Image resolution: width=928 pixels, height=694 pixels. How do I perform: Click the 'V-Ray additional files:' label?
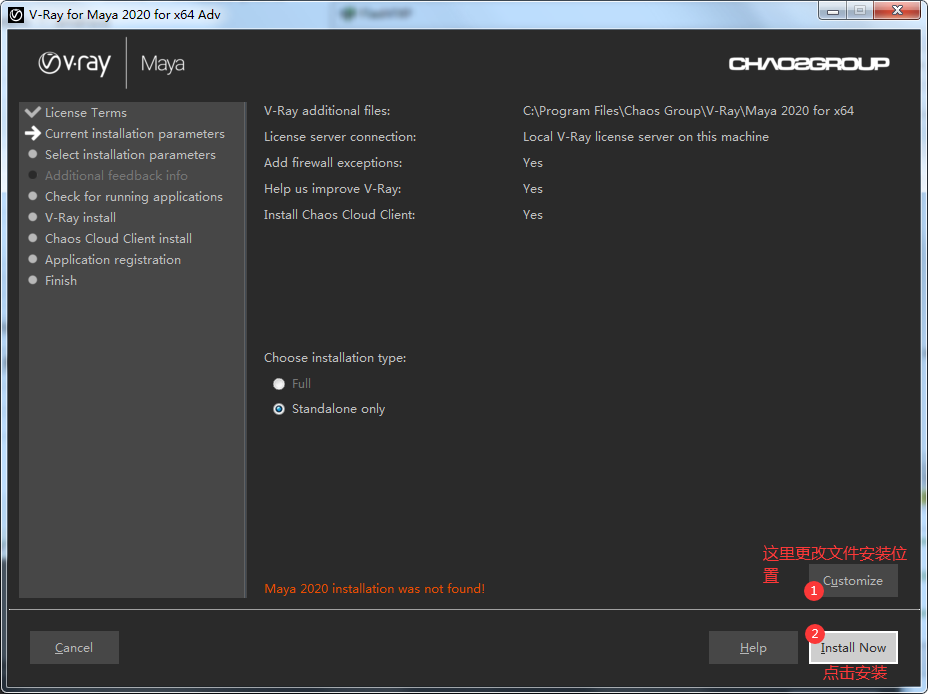click(327, 111)
